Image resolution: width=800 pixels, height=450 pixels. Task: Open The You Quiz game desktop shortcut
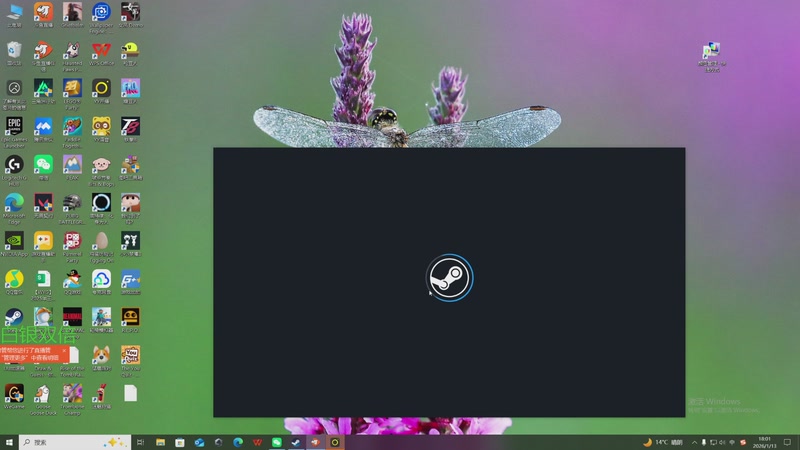[131, 361]
